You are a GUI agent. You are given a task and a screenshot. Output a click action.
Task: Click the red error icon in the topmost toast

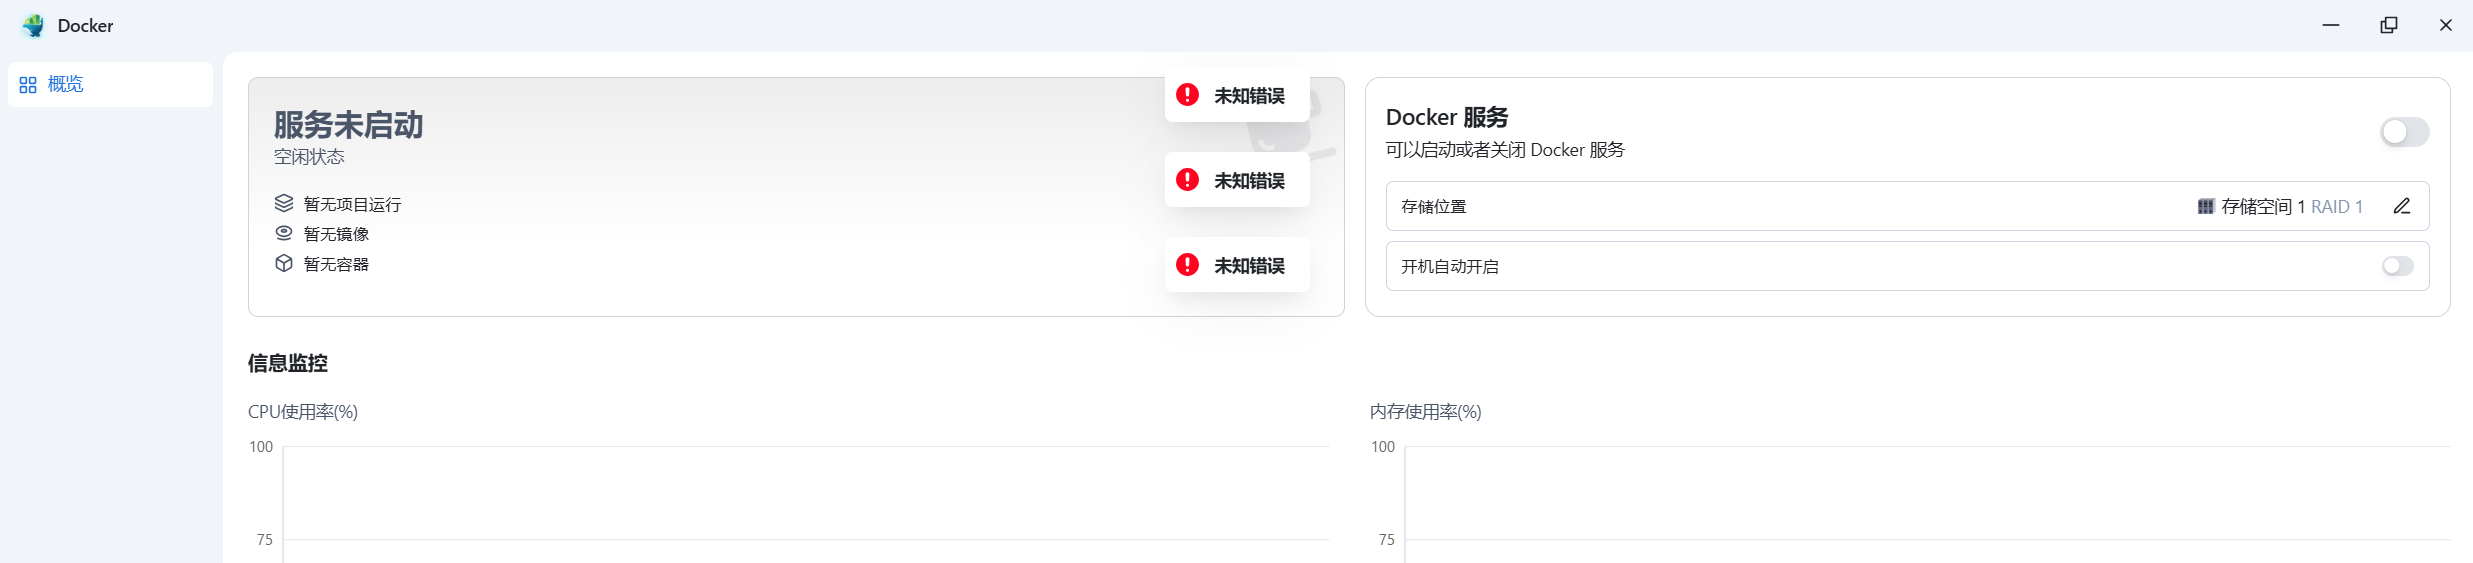(1187, 95)
